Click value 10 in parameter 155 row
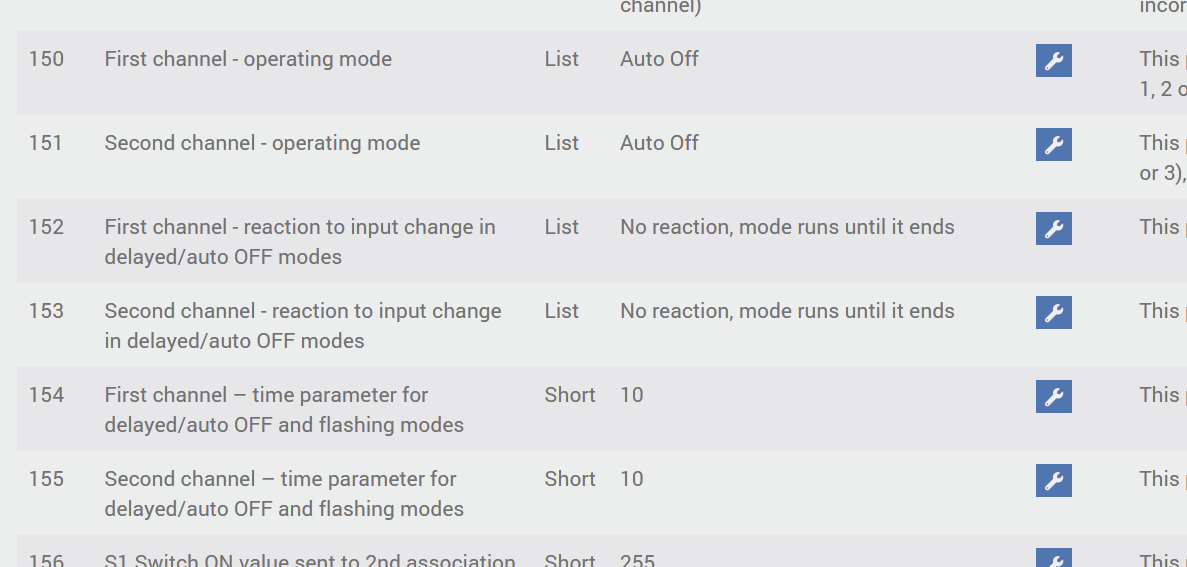1187x567 pixels. [x=632, y=479]
